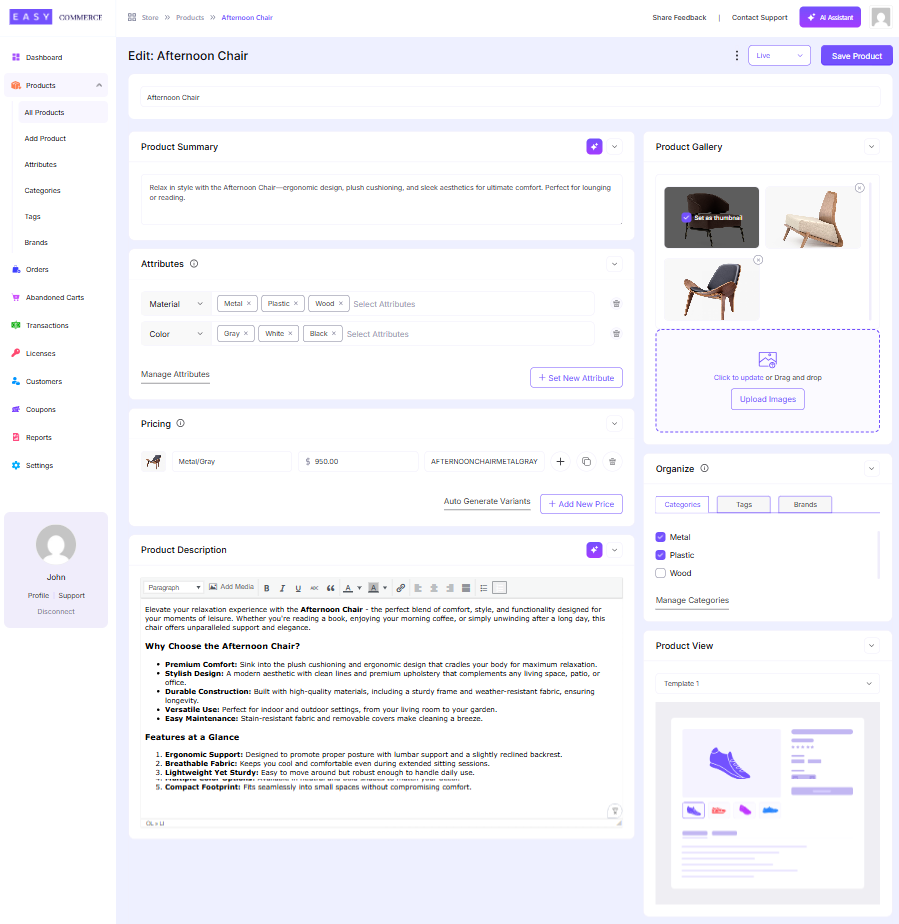Show Organize info tooltip icon
Viewport: 899px width, 924px height.
[704, 468]
